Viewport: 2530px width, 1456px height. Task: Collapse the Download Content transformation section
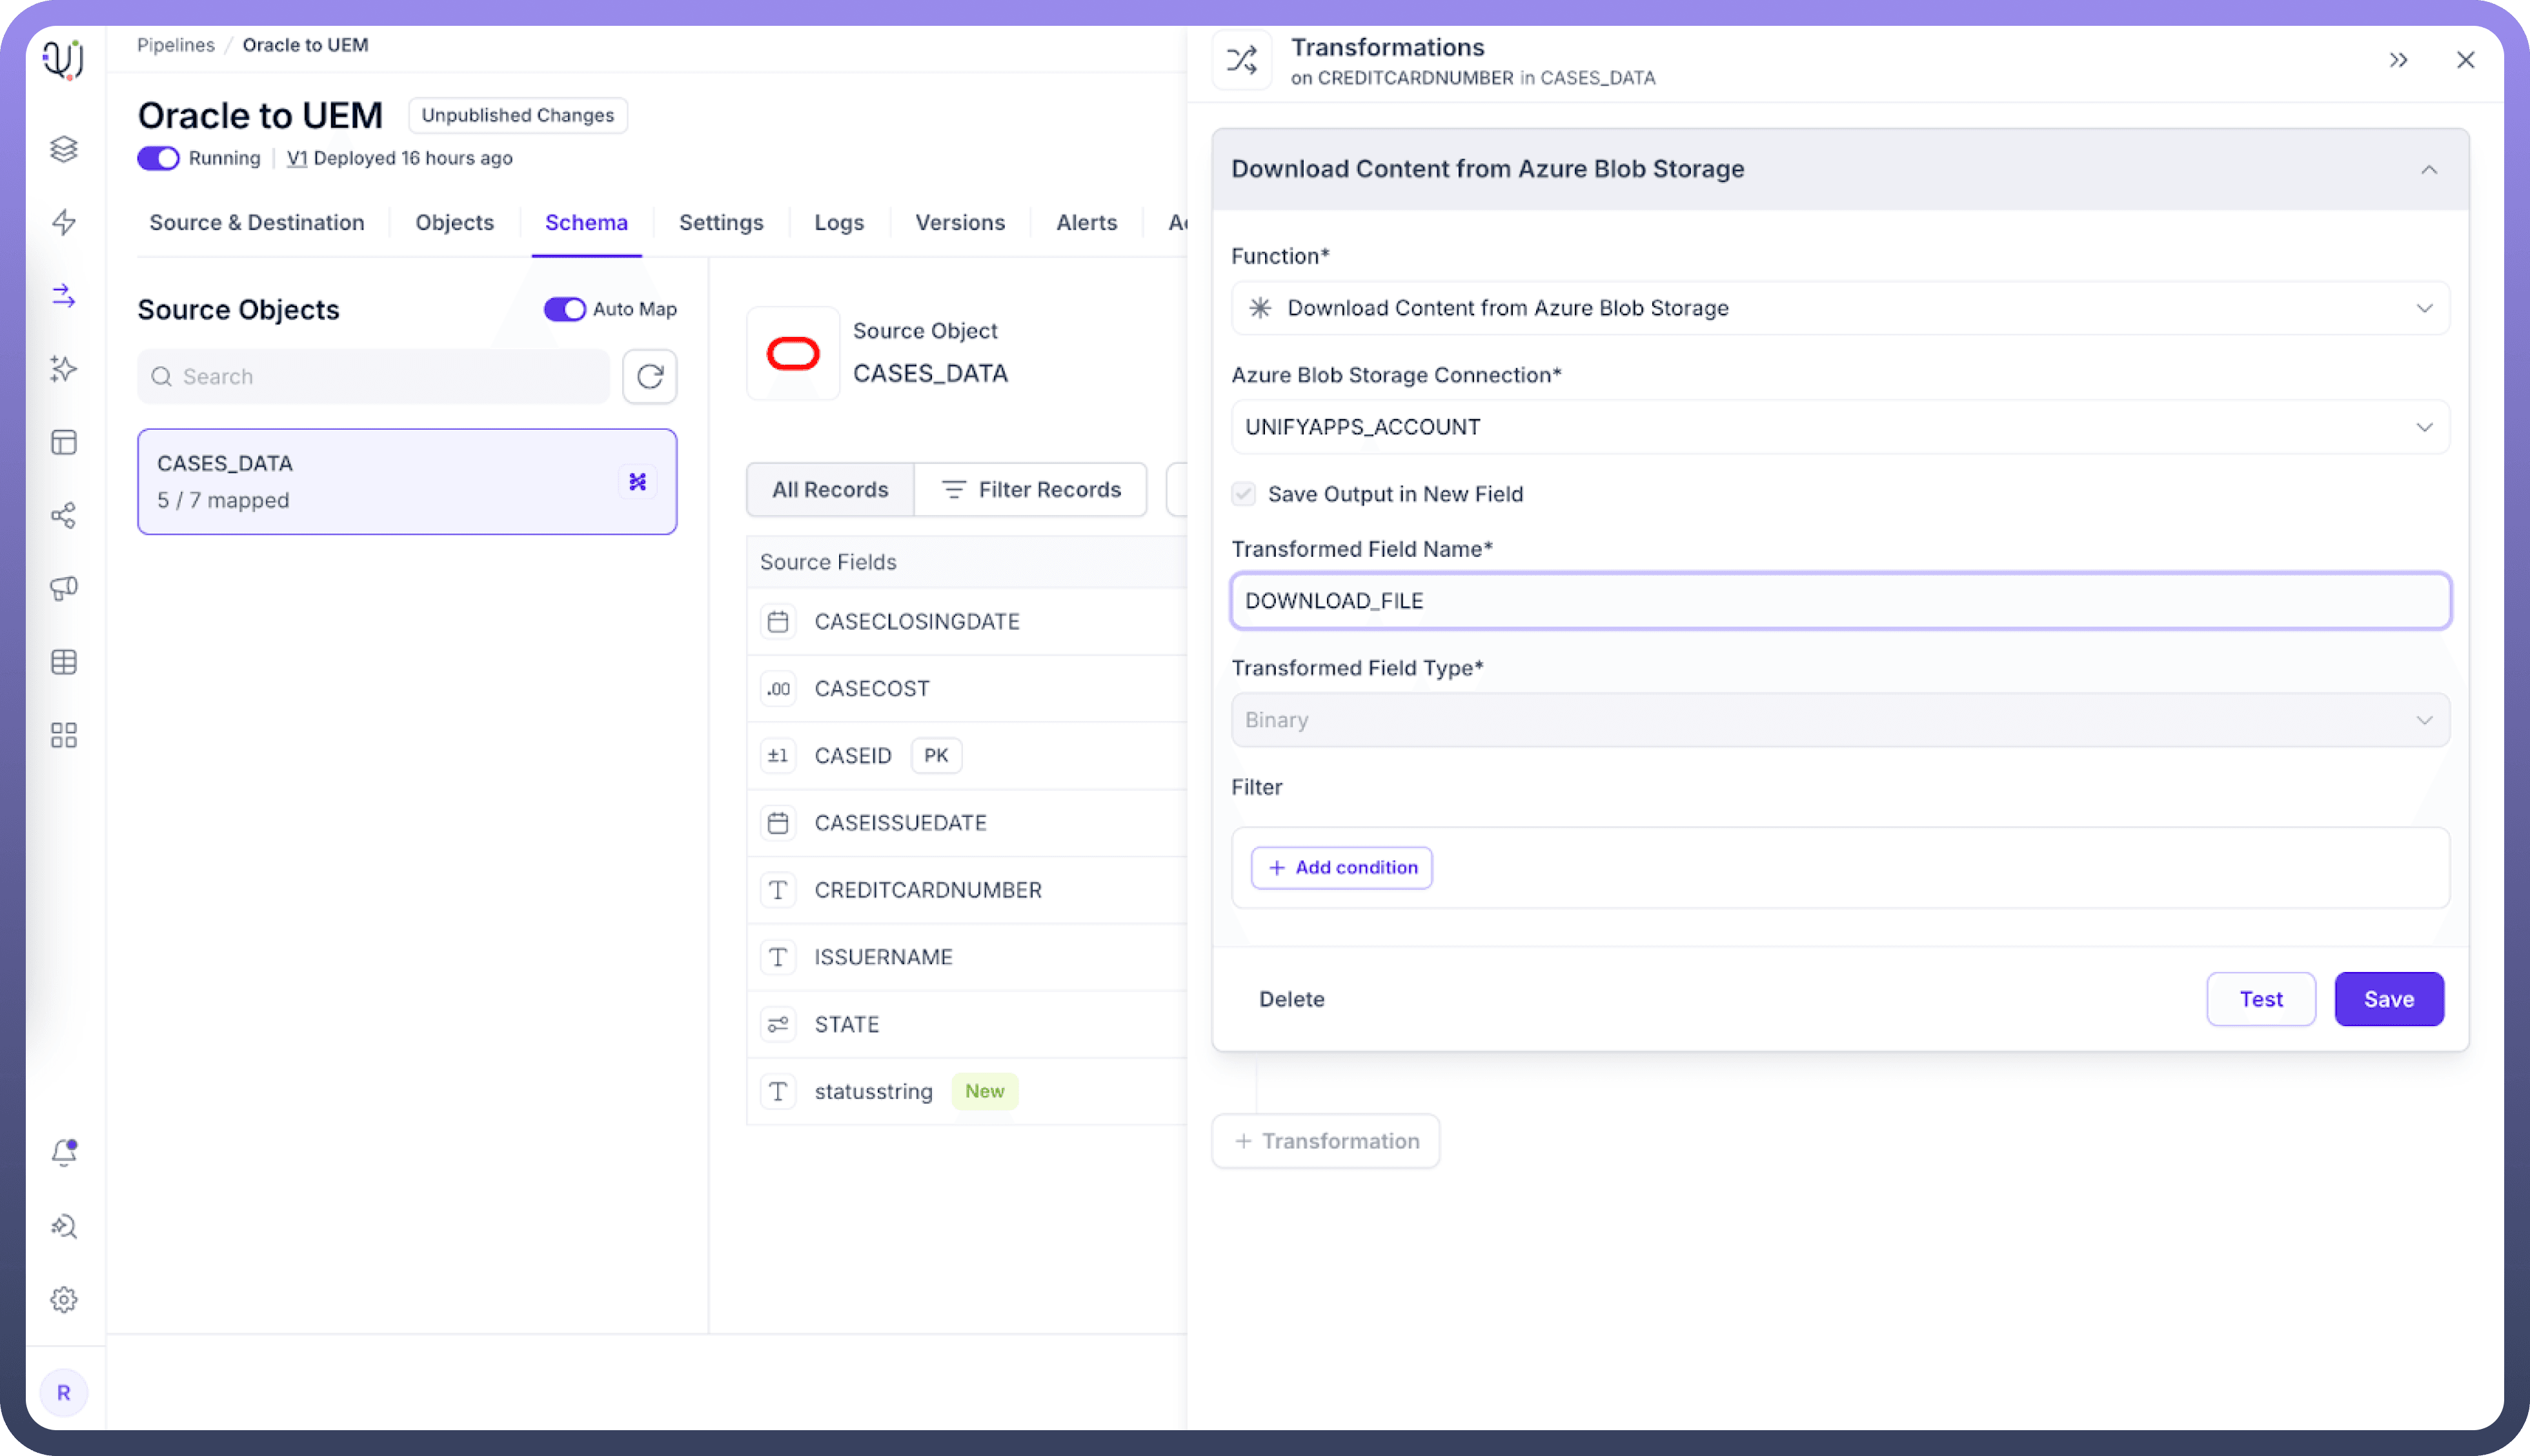2428,169
